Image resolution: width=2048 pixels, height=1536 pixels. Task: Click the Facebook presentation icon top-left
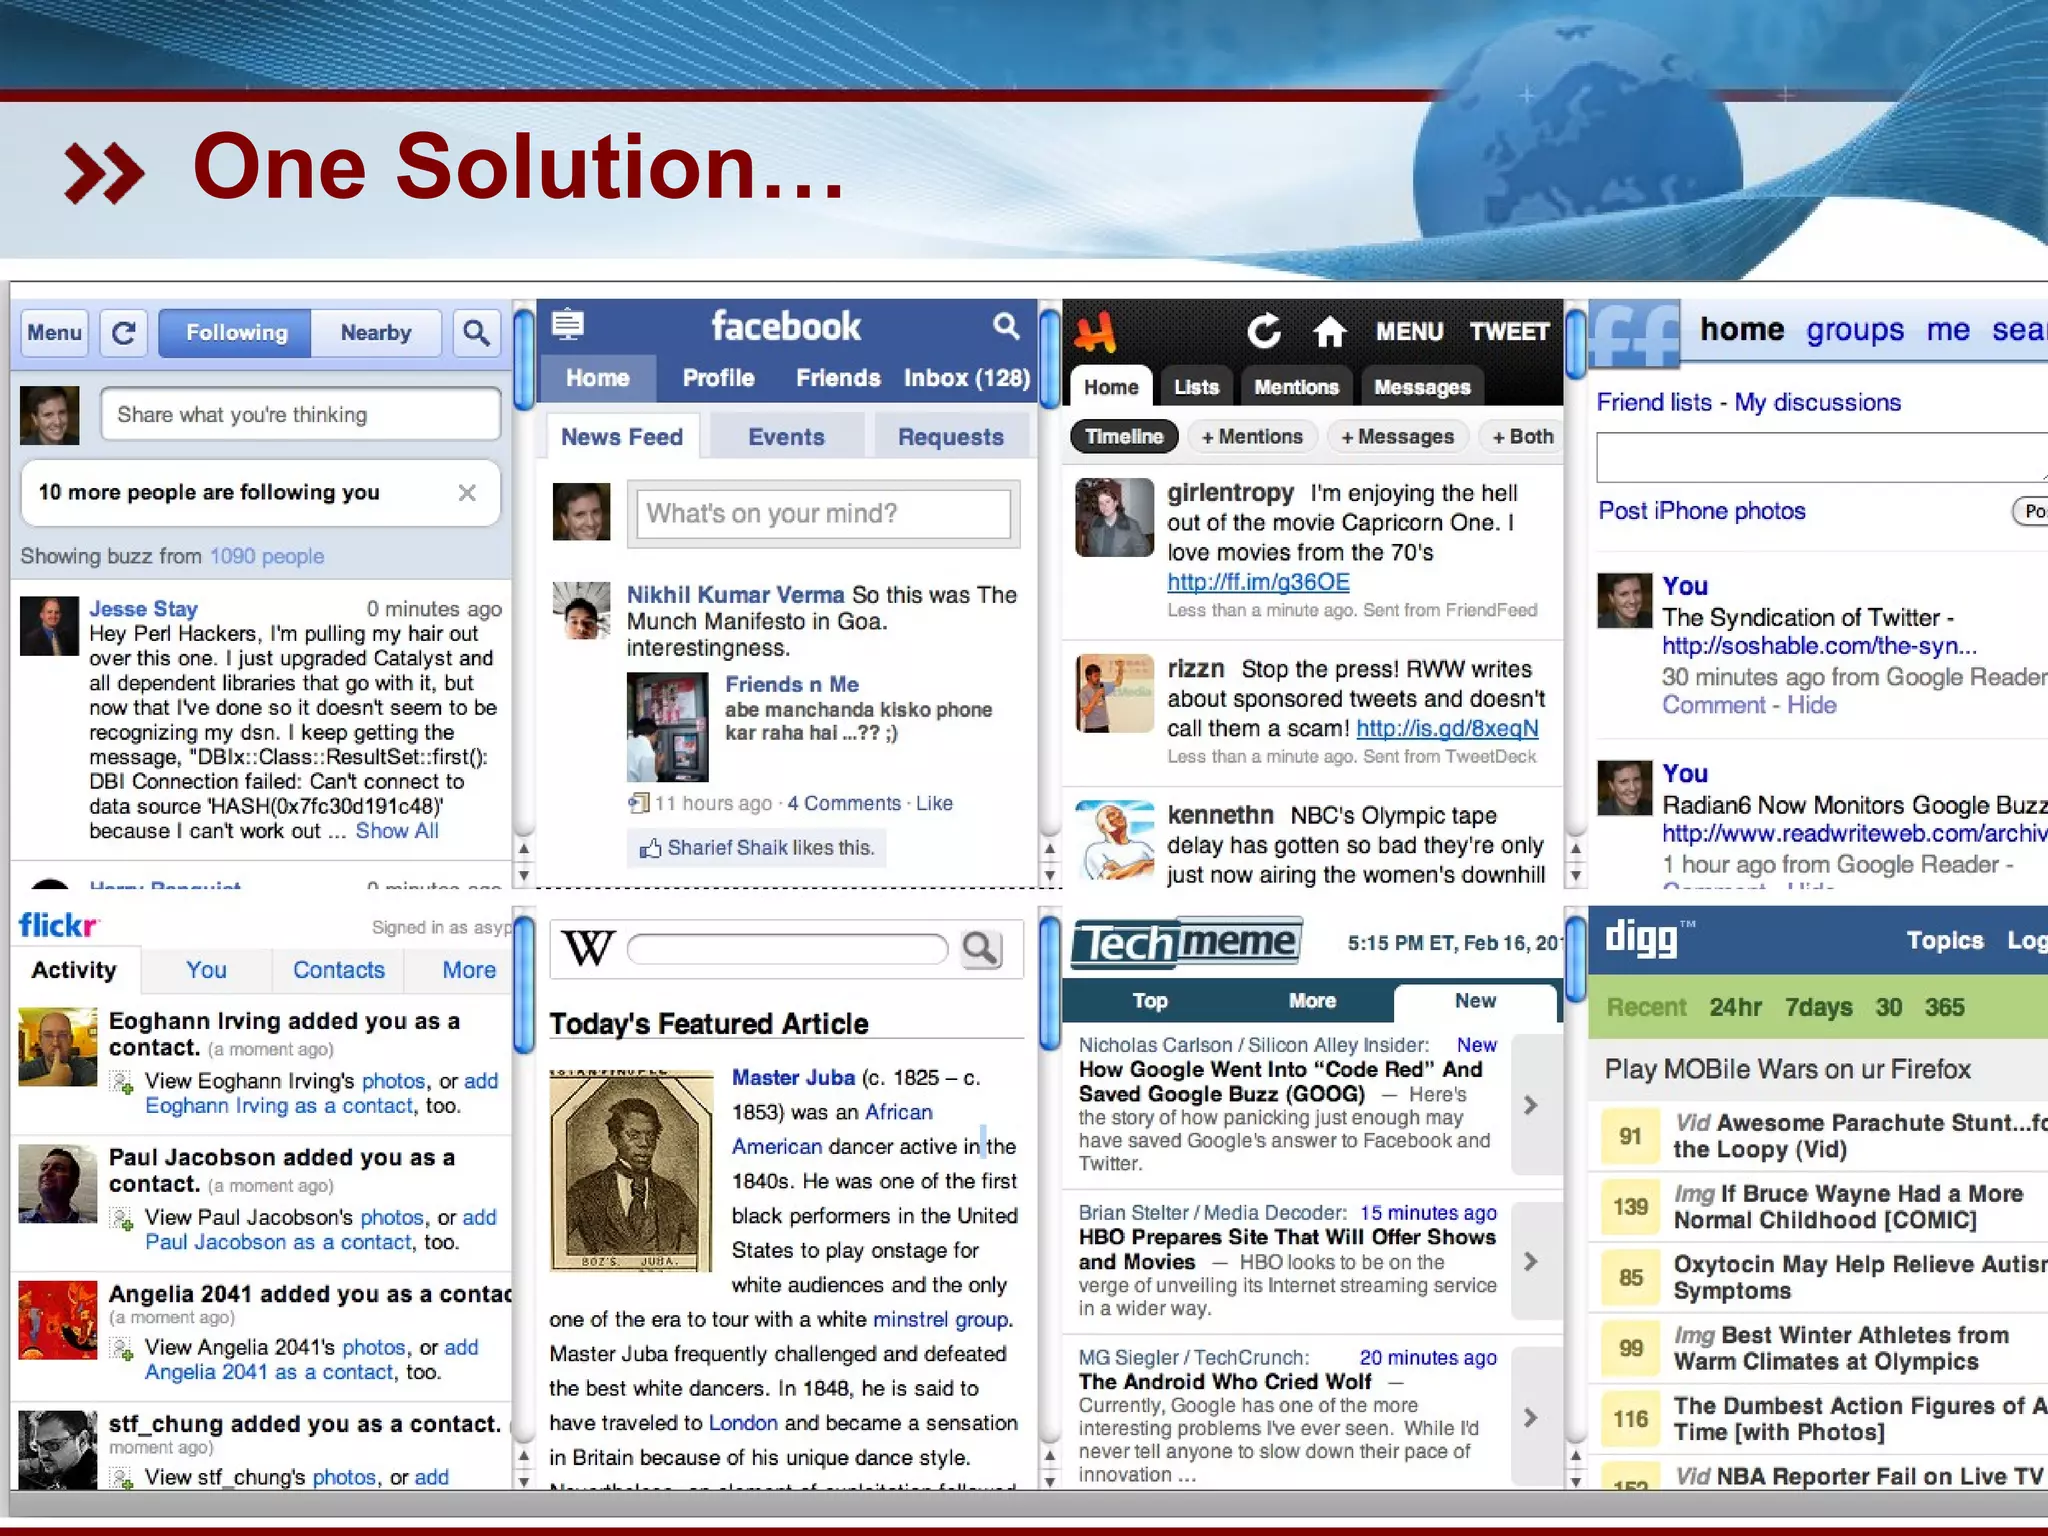(x=568, y=325)
